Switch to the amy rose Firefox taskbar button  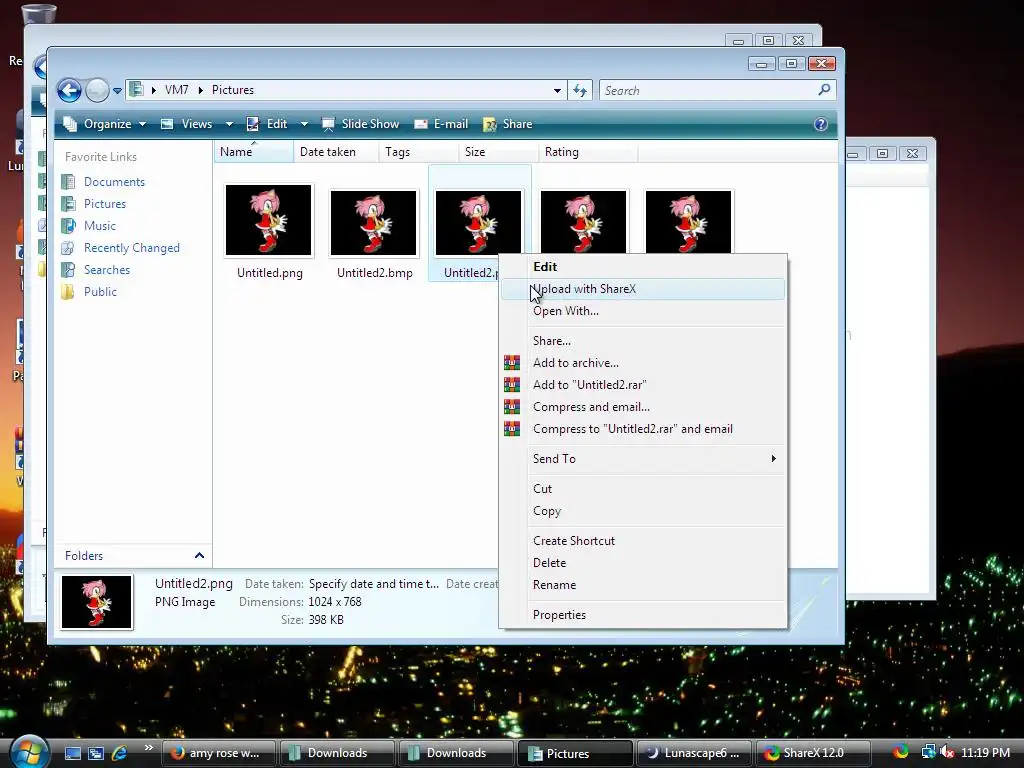pyautogui.click(x=219, y=753)
